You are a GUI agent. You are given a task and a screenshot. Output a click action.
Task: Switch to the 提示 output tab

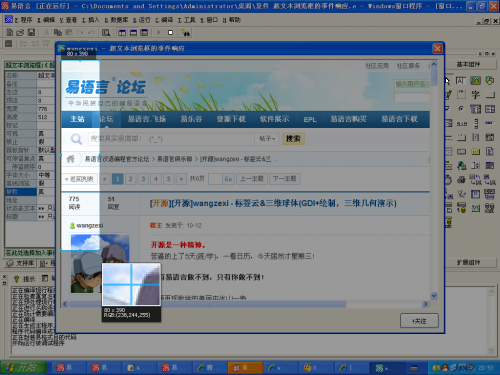point(25,279)
